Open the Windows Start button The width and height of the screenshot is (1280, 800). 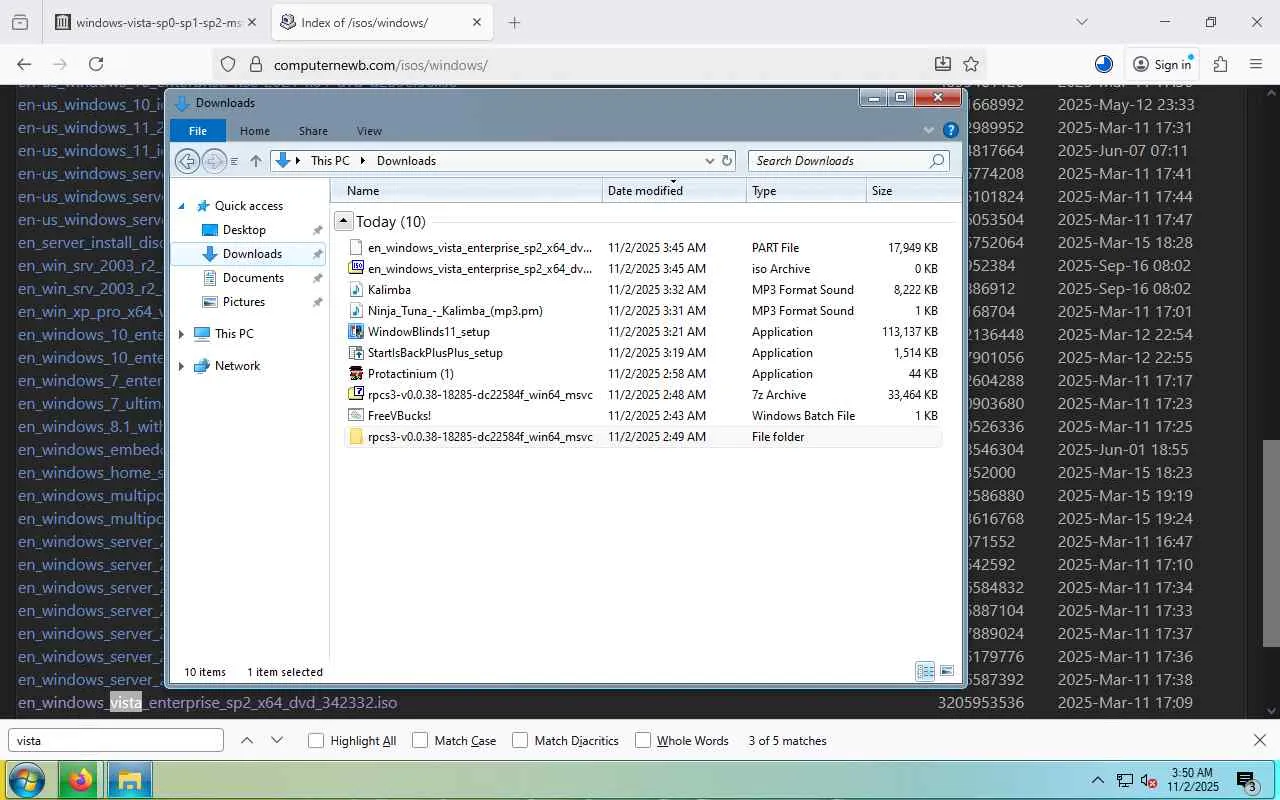[x=26, y=780]
